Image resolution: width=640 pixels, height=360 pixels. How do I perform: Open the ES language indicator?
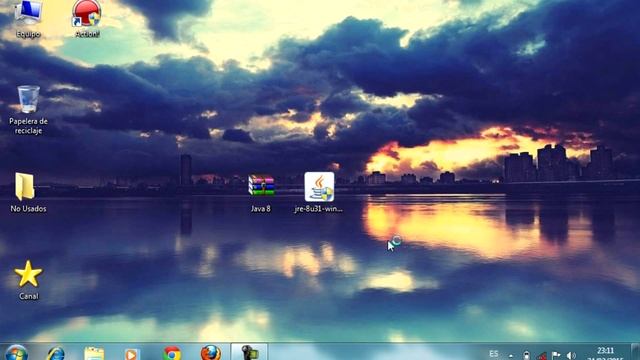click(x=493, y=354)
